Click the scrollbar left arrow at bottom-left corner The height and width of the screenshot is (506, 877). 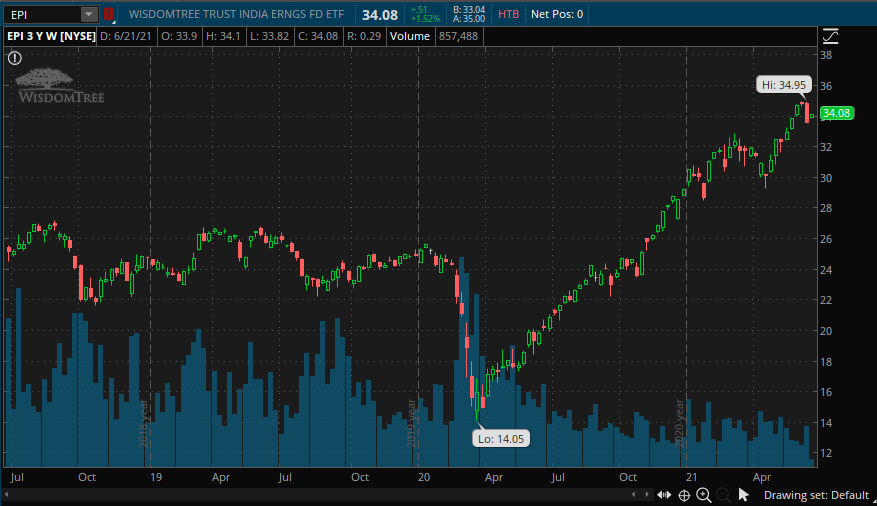tap(6, 495)
